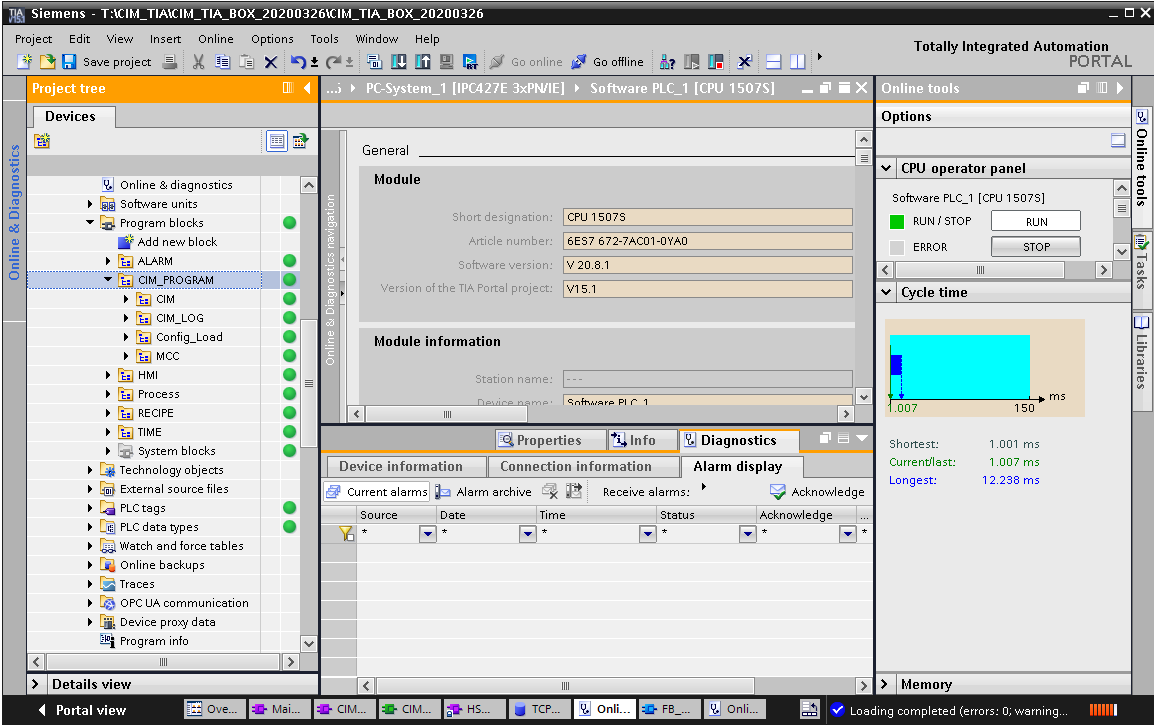Switch to Portal view
1154x725 pixels.
[x=82, y=710]
